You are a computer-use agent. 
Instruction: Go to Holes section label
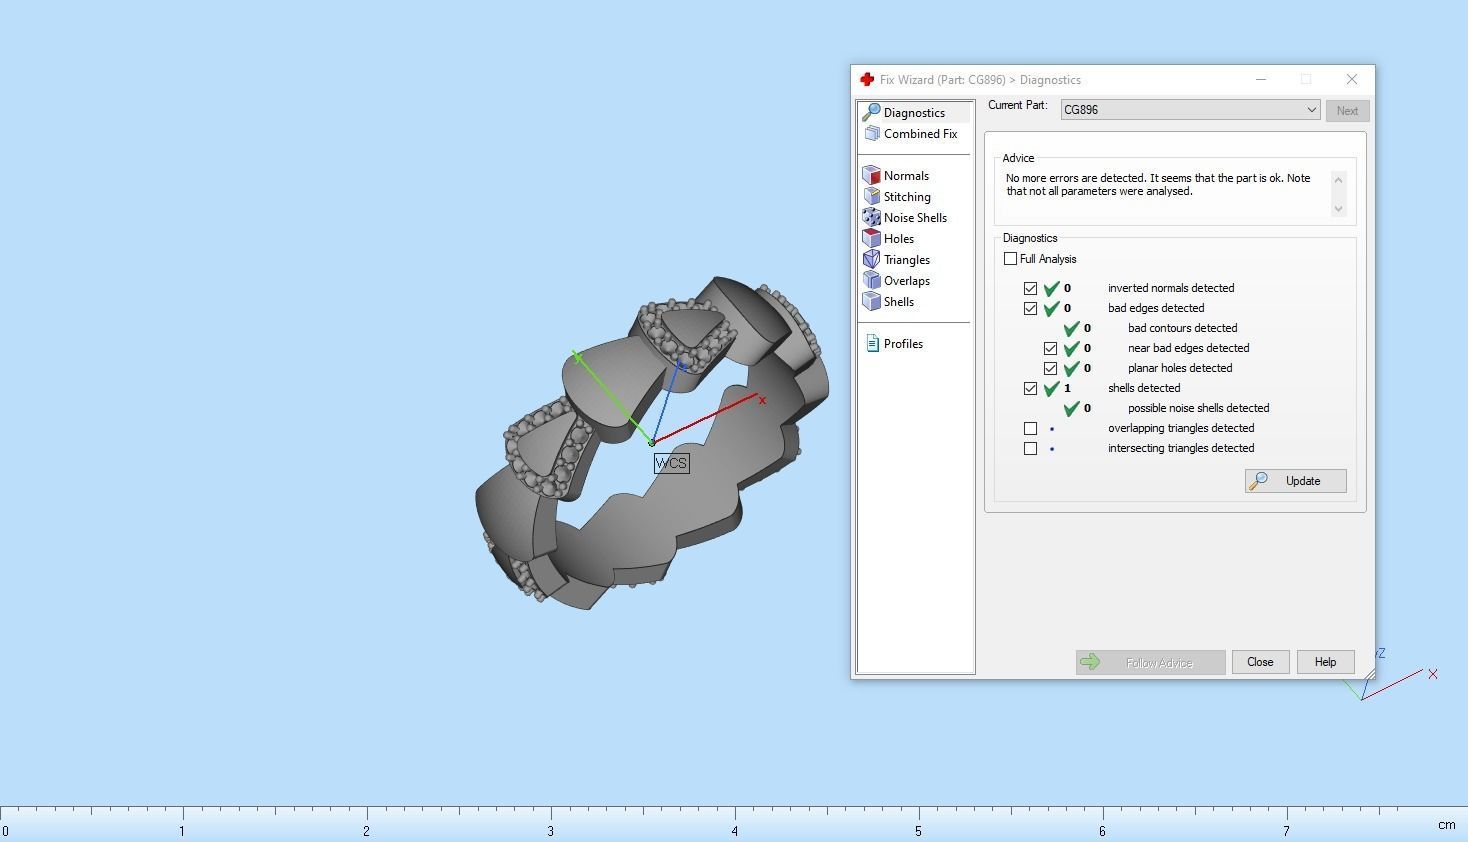tap(899, 239)
